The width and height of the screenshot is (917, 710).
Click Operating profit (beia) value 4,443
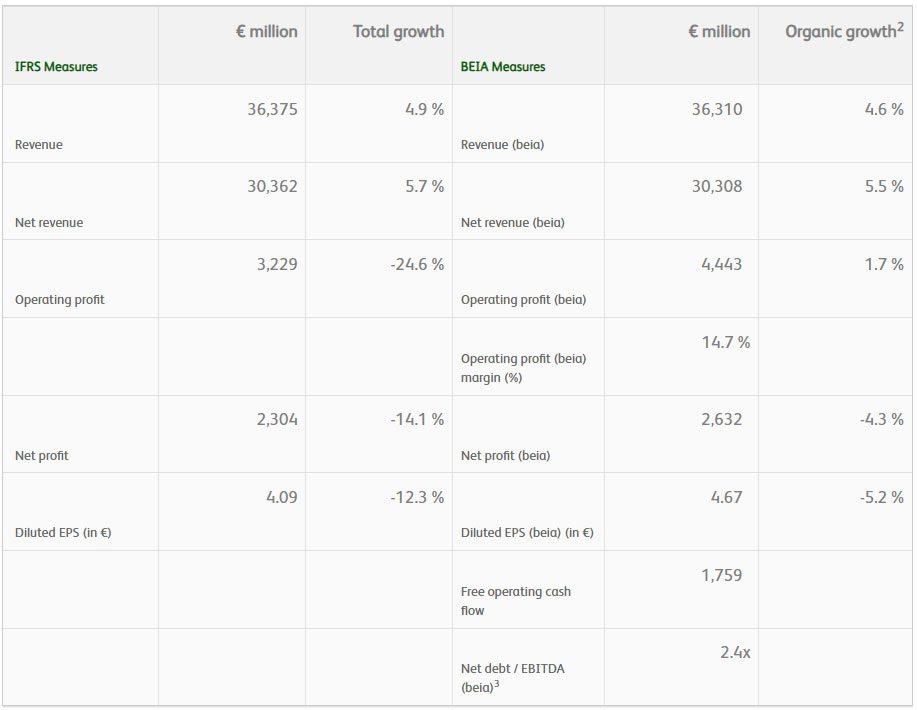tap(722, 264)
